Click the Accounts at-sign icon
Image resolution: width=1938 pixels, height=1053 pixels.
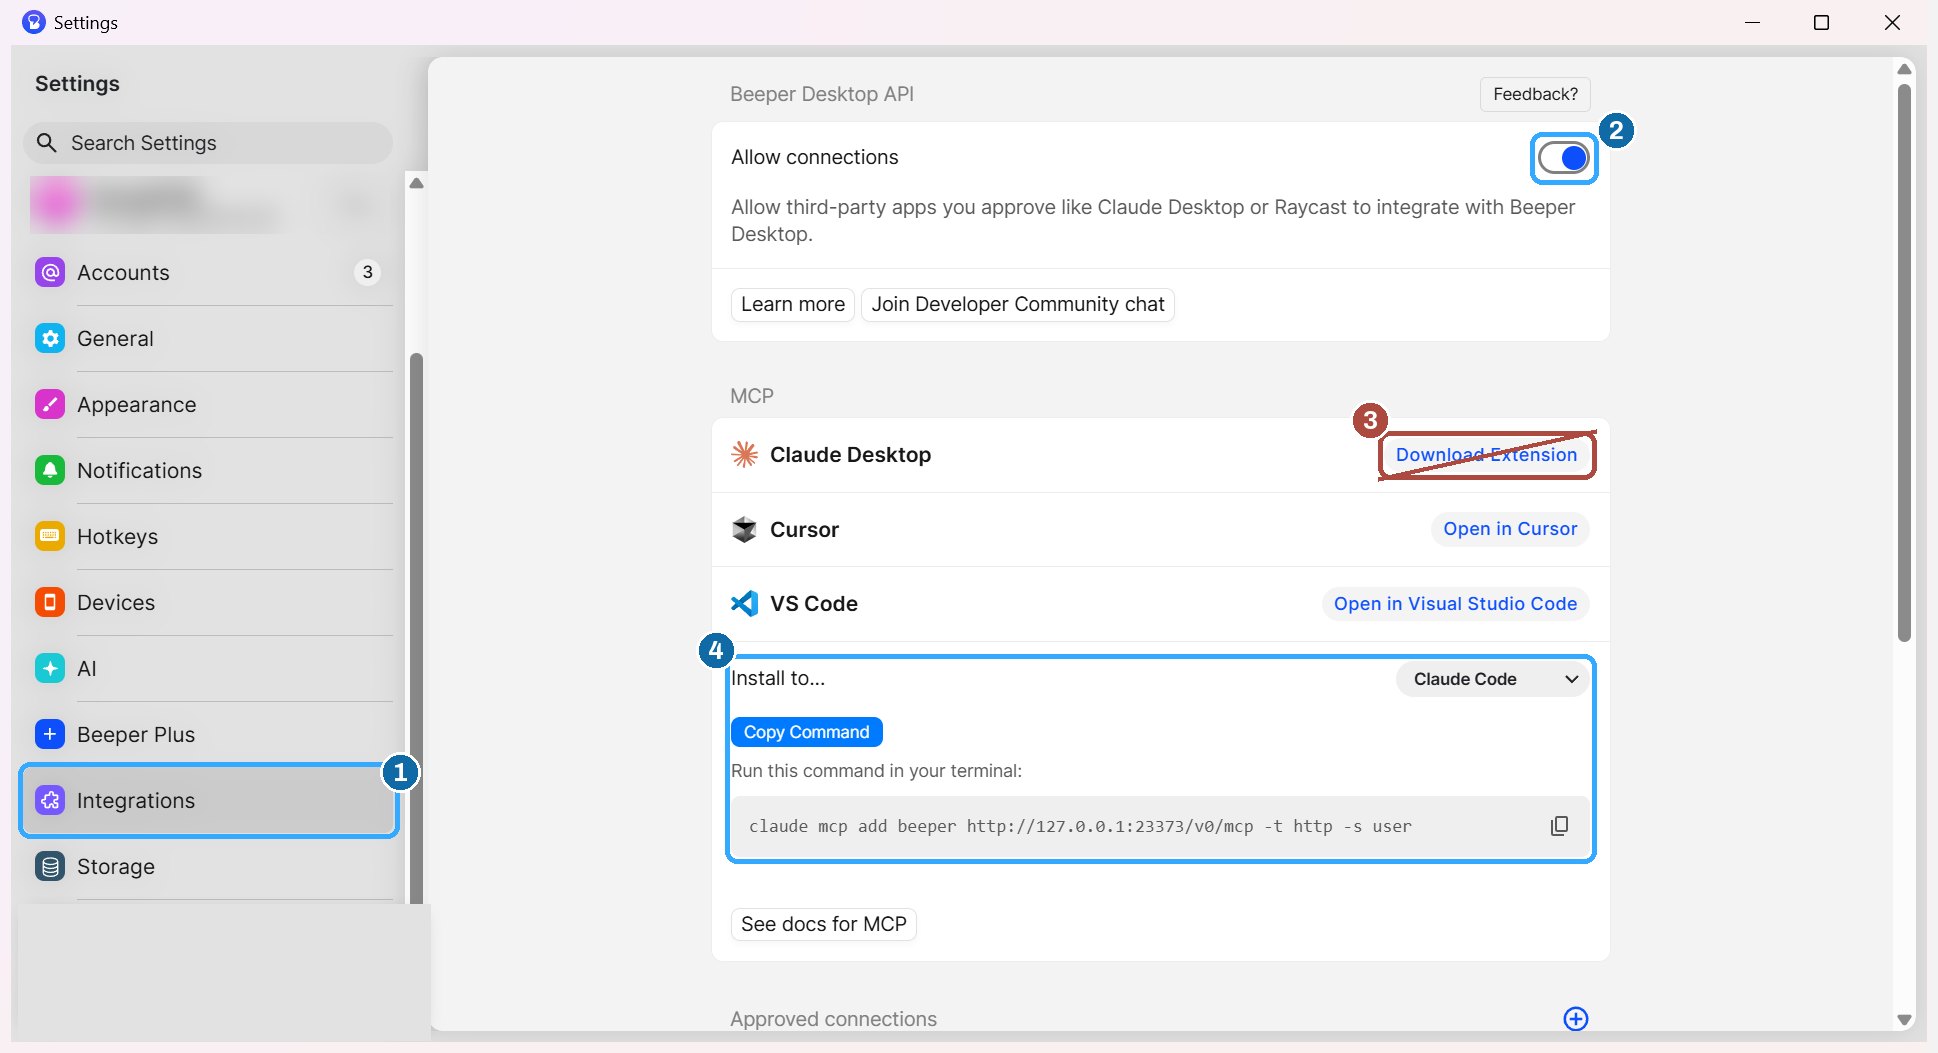click(50, 272)
